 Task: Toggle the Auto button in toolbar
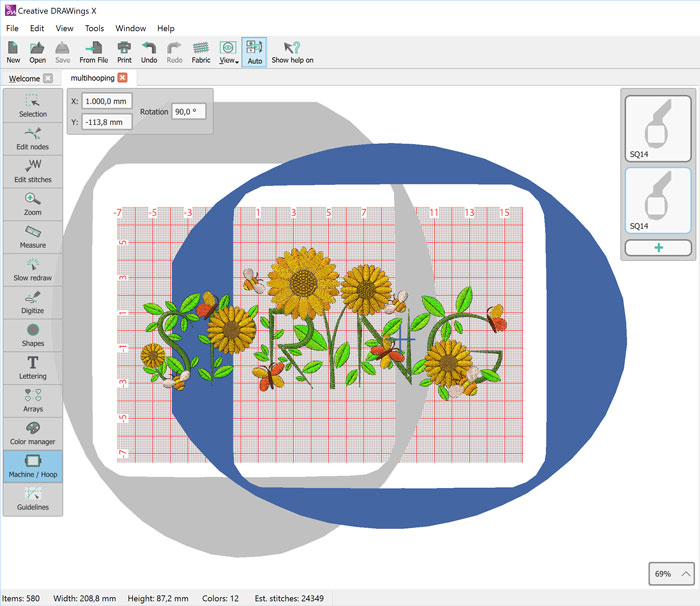pyautogui.click(x=254, y=52)
